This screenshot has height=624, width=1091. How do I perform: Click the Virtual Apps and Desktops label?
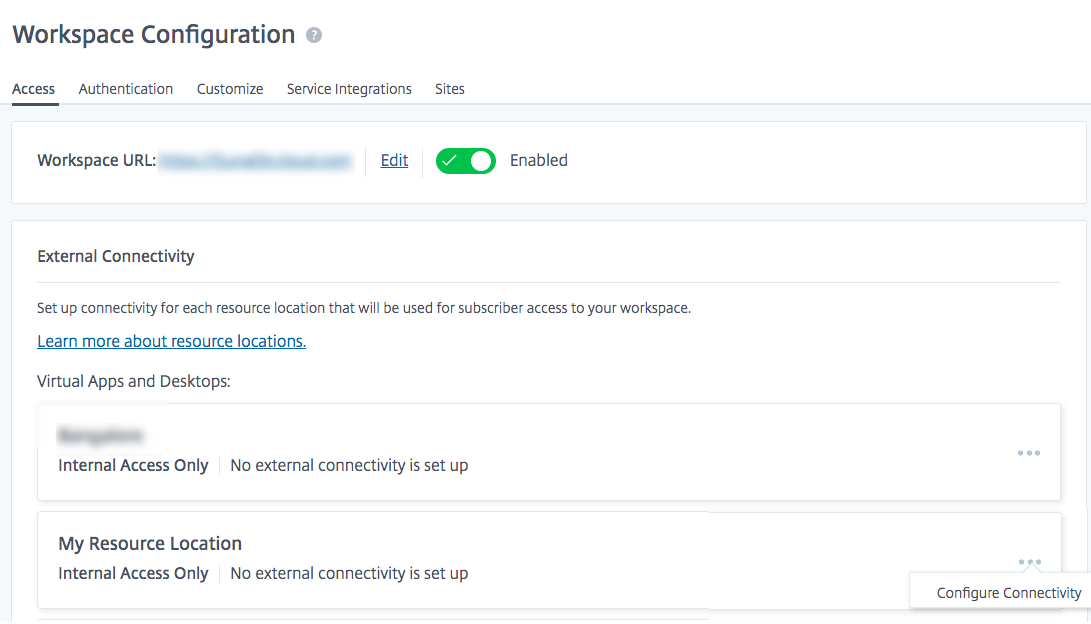click(134, 381)
